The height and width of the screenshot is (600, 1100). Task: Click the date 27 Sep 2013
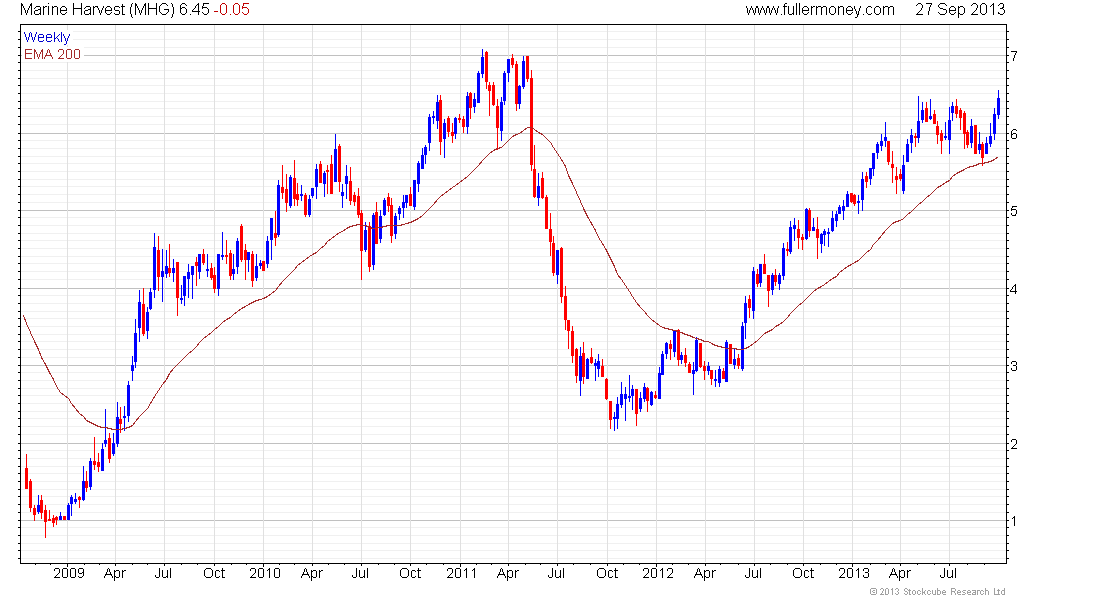click(x=960, y=10)
